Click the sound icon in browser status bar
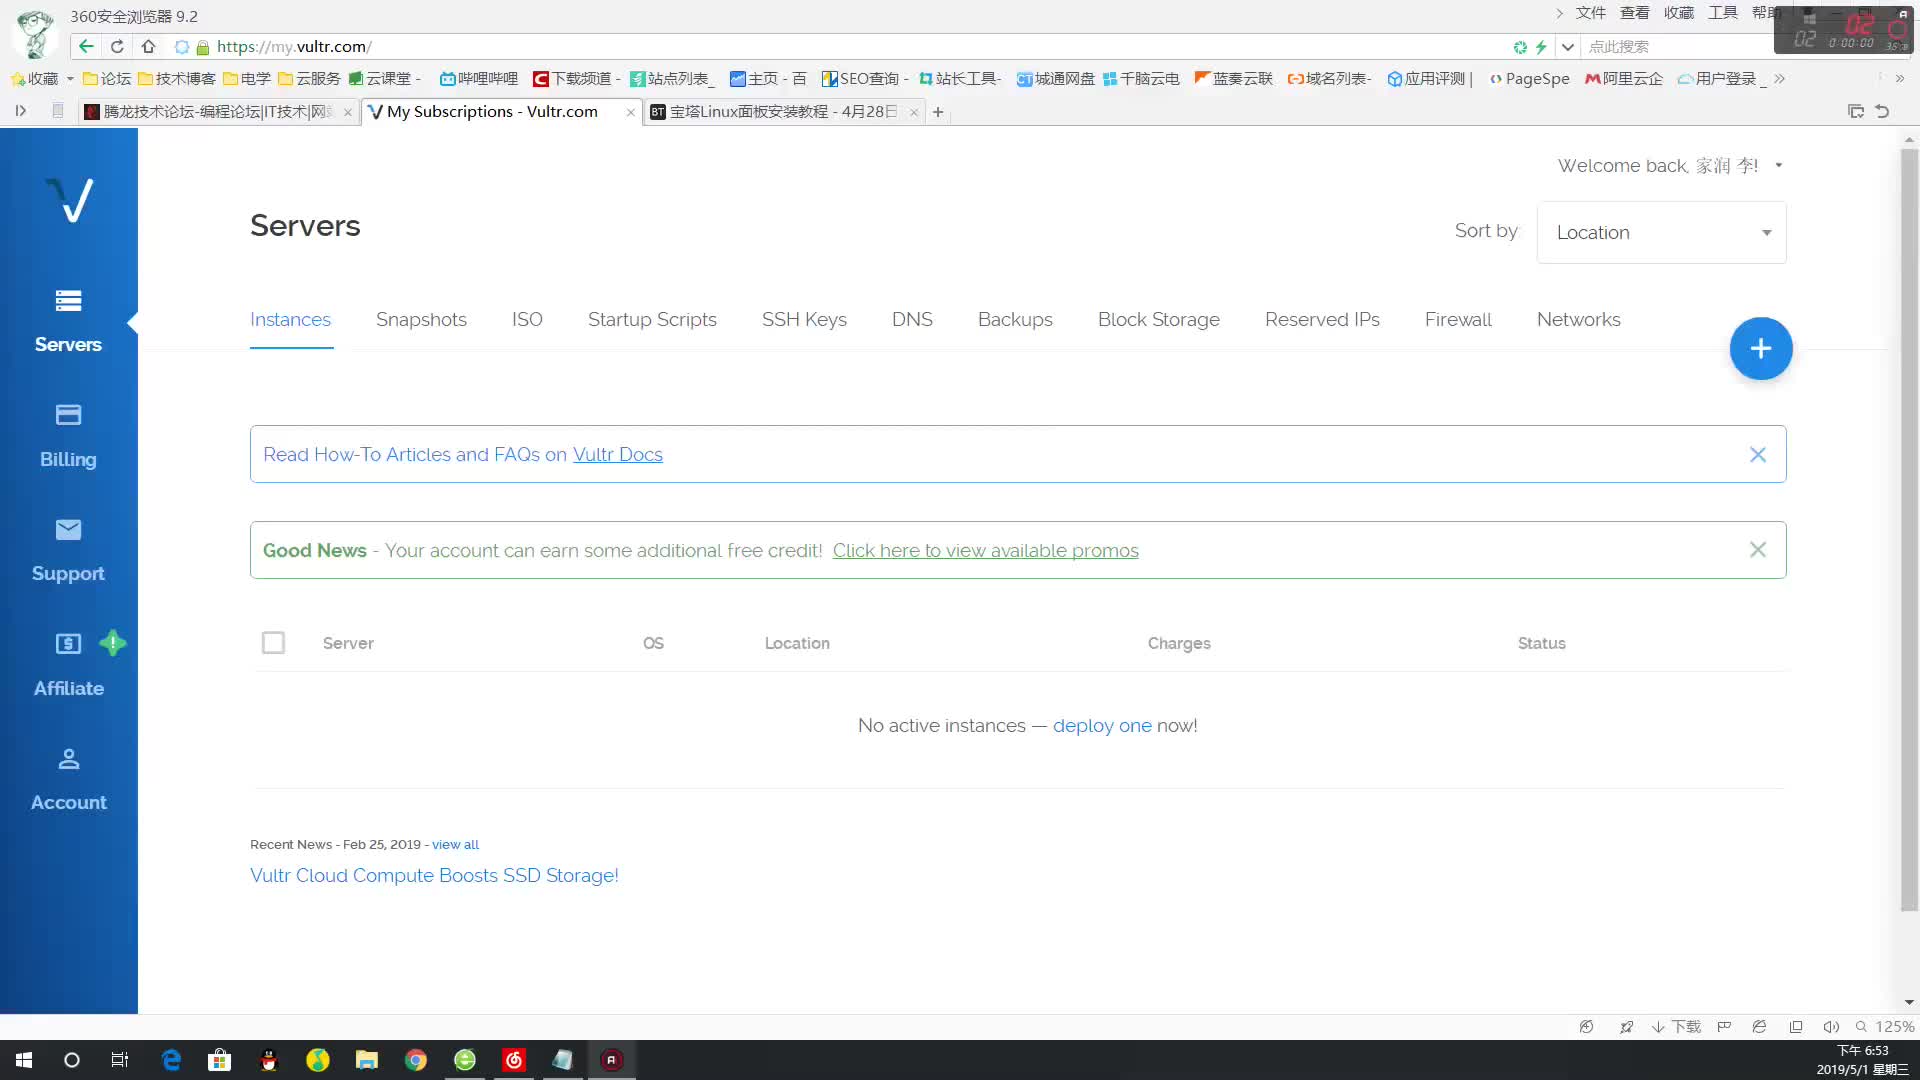The width and height of the screenshot is (1920, 1080). [x=1831, y=1027]
